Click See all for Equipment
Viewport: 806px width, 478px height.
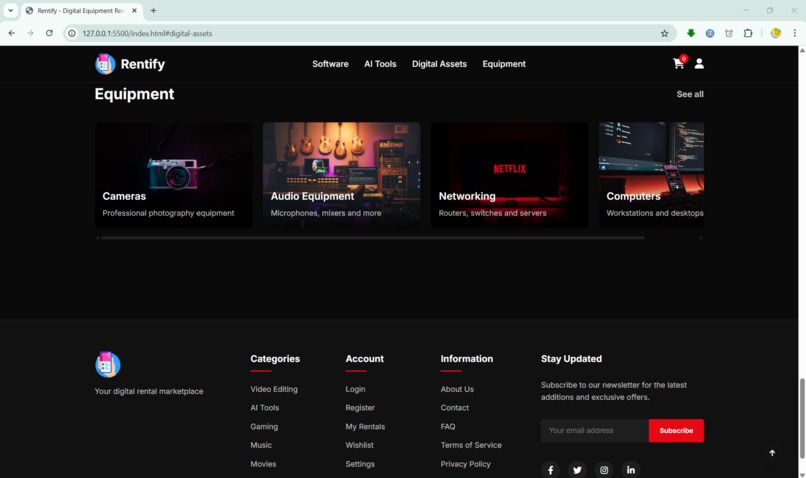click(690, 94)
